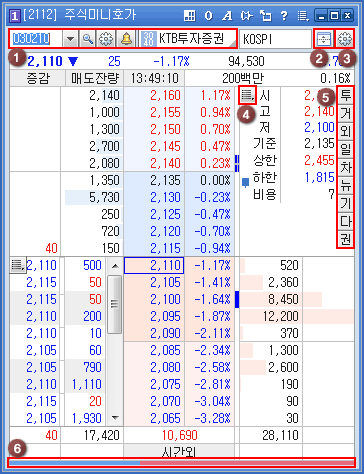Click the stock code input field
This screenshot has width=364, height=474.
pyautogui.click(x=36, y=39)
